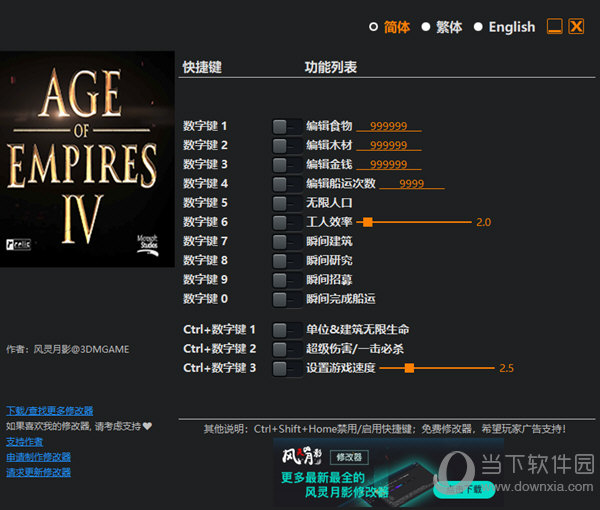
Task: Click the Ctrl+数字键 3 hotkey label
Action: (219, 368)
